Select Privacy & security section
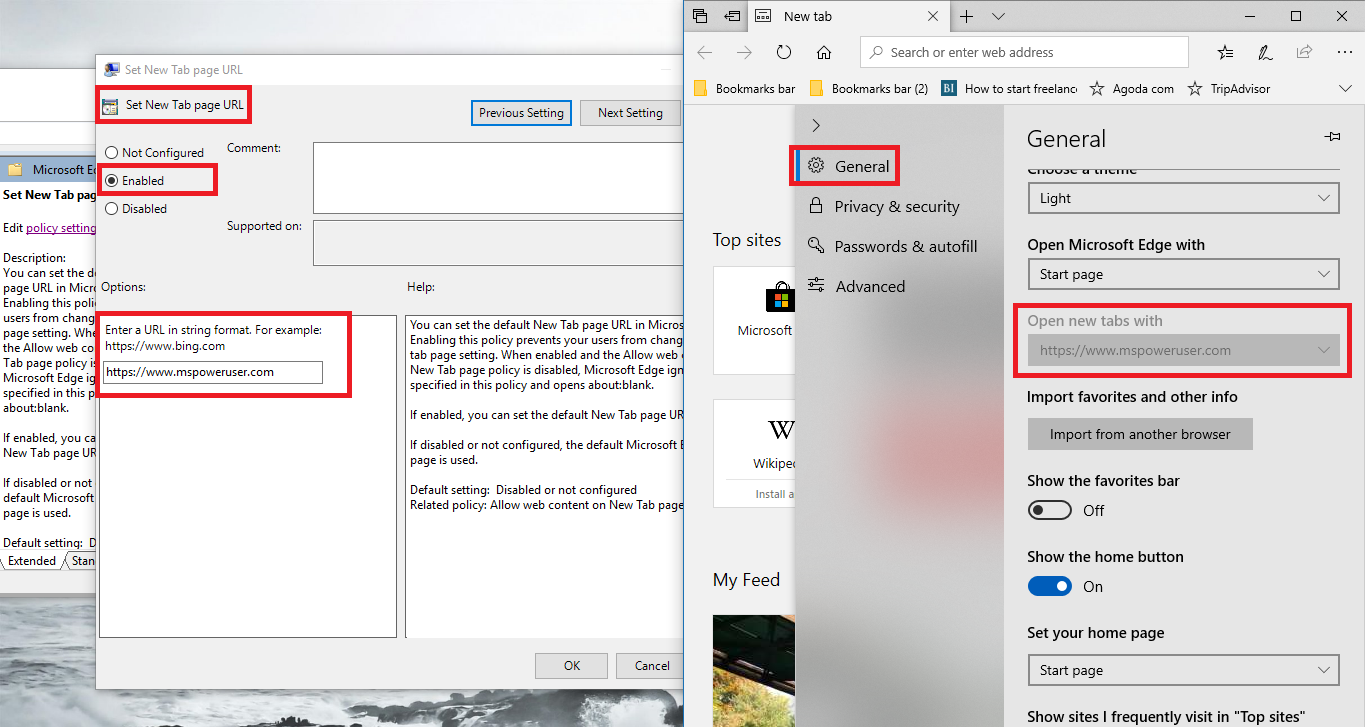This screenshot has height=727, width=1365. point(883,206)
